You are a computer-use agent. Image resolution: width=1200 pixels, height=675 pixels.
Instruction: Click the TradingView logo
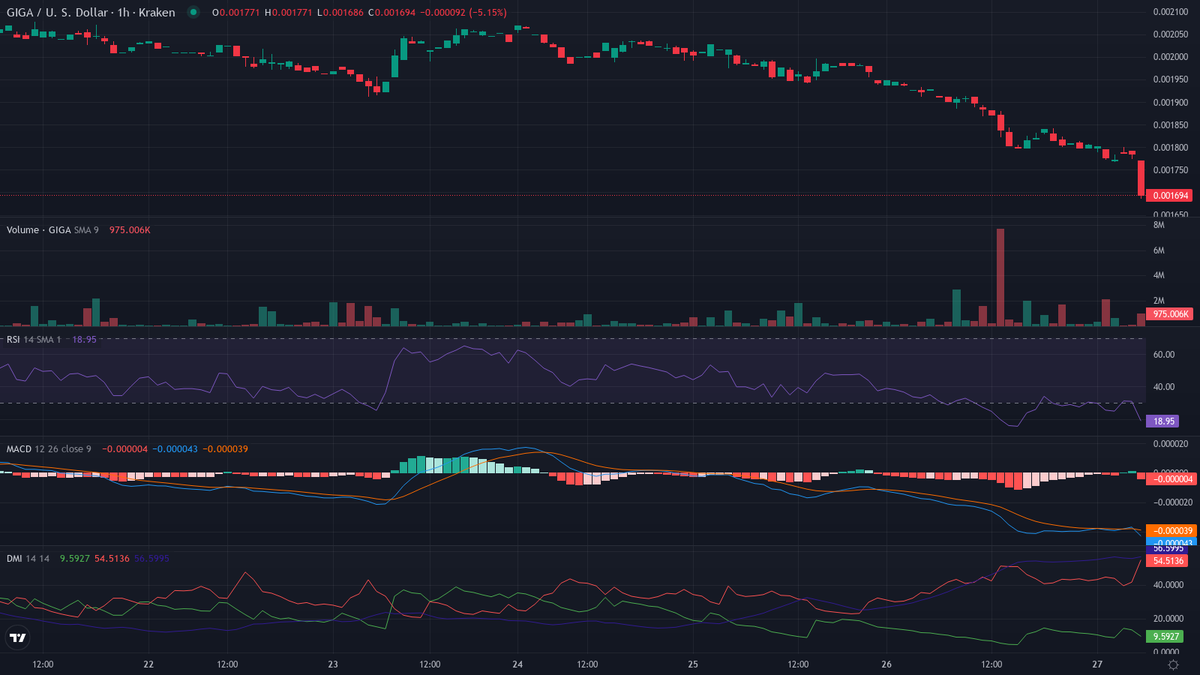[17, 637]
